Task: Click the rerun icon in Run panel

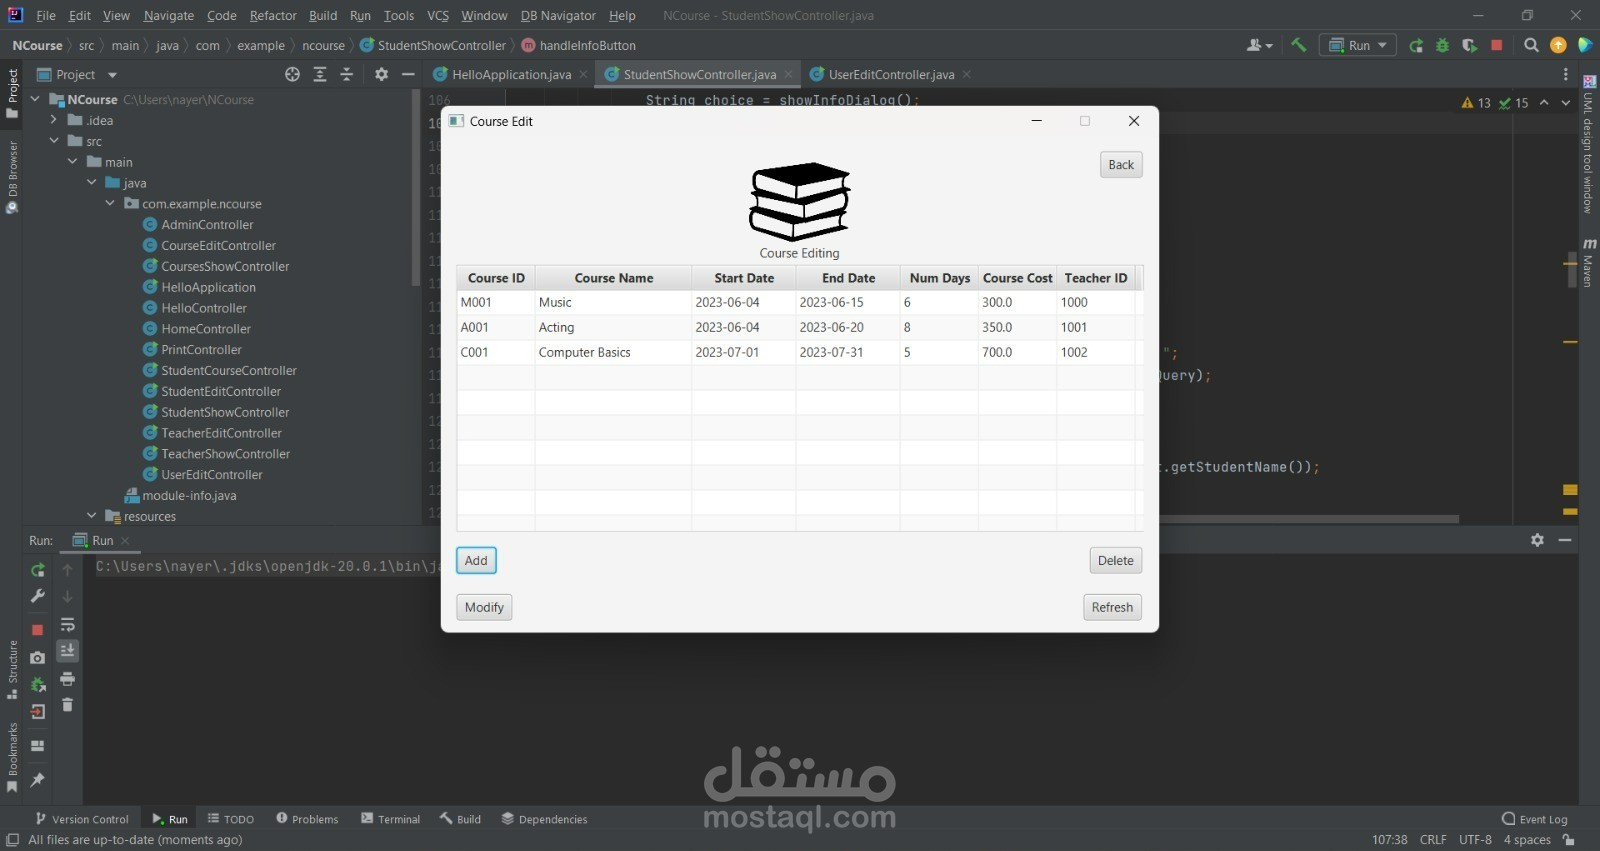Action: pyautogui.click(x=38, y=570)
